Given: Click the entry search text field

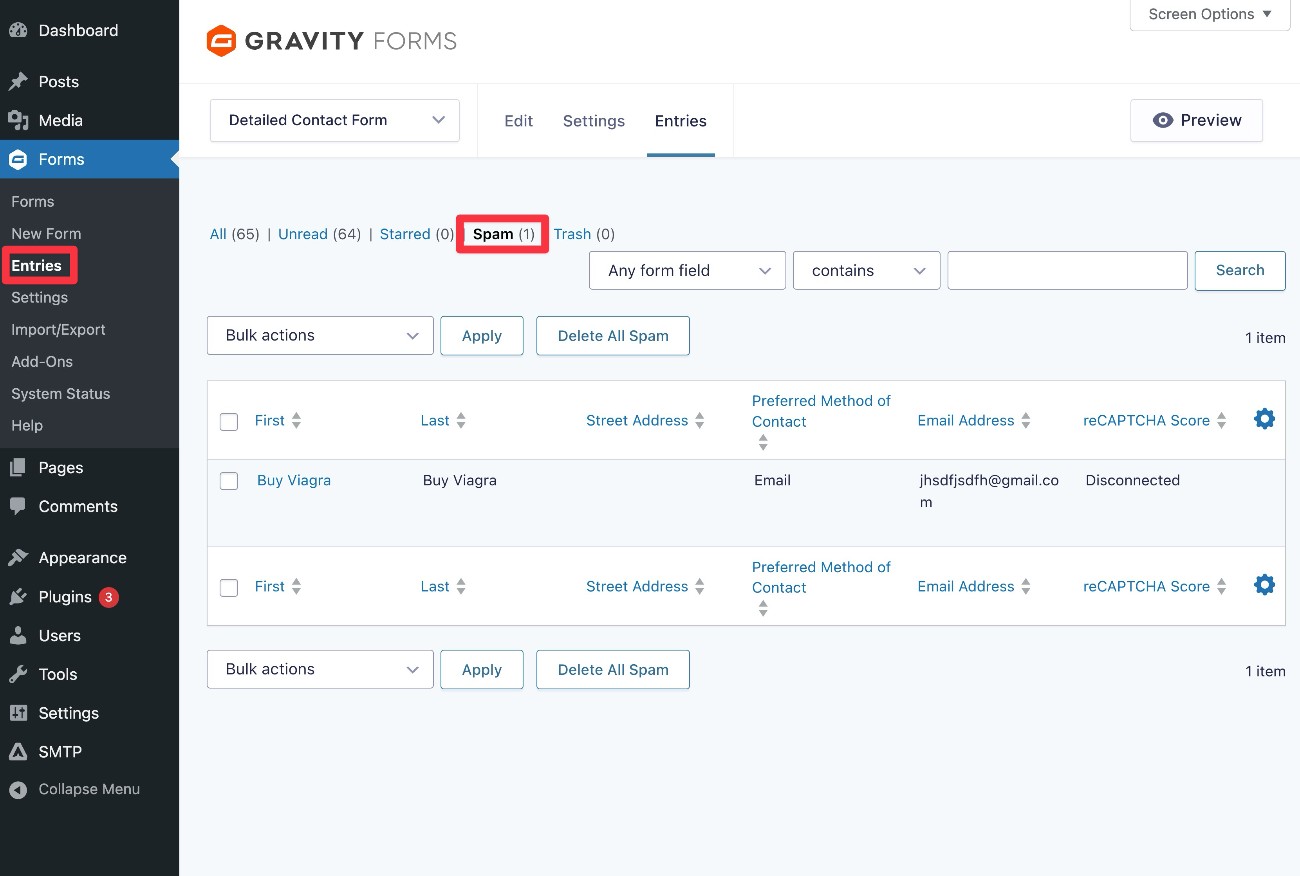Looking at the screenshot, I should coord(1067,271).
